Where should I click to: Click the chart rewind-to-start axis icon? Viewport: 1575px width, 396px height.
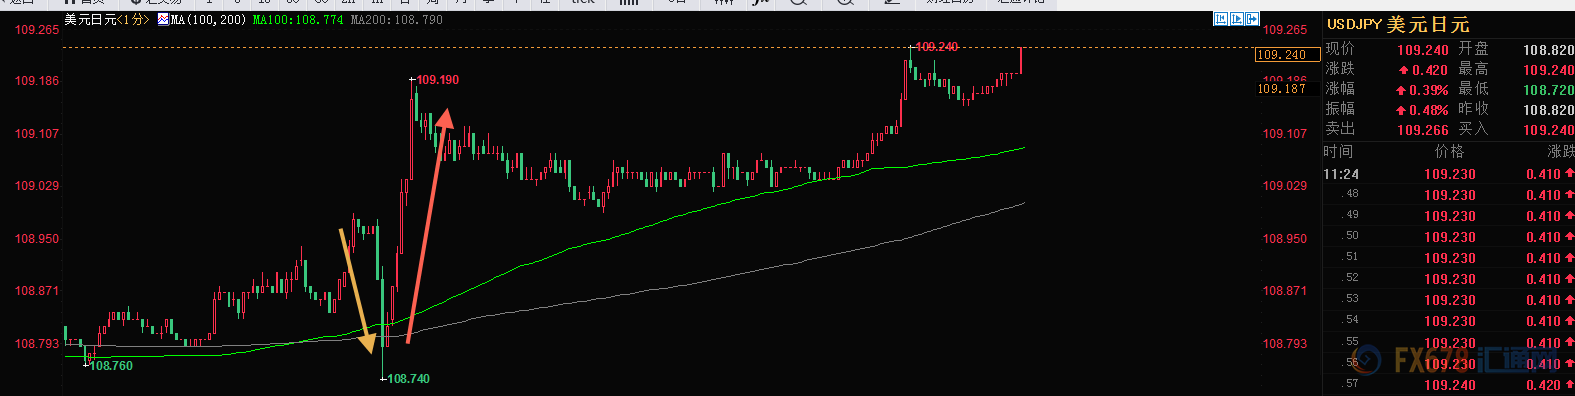(x=1220, y=19)
